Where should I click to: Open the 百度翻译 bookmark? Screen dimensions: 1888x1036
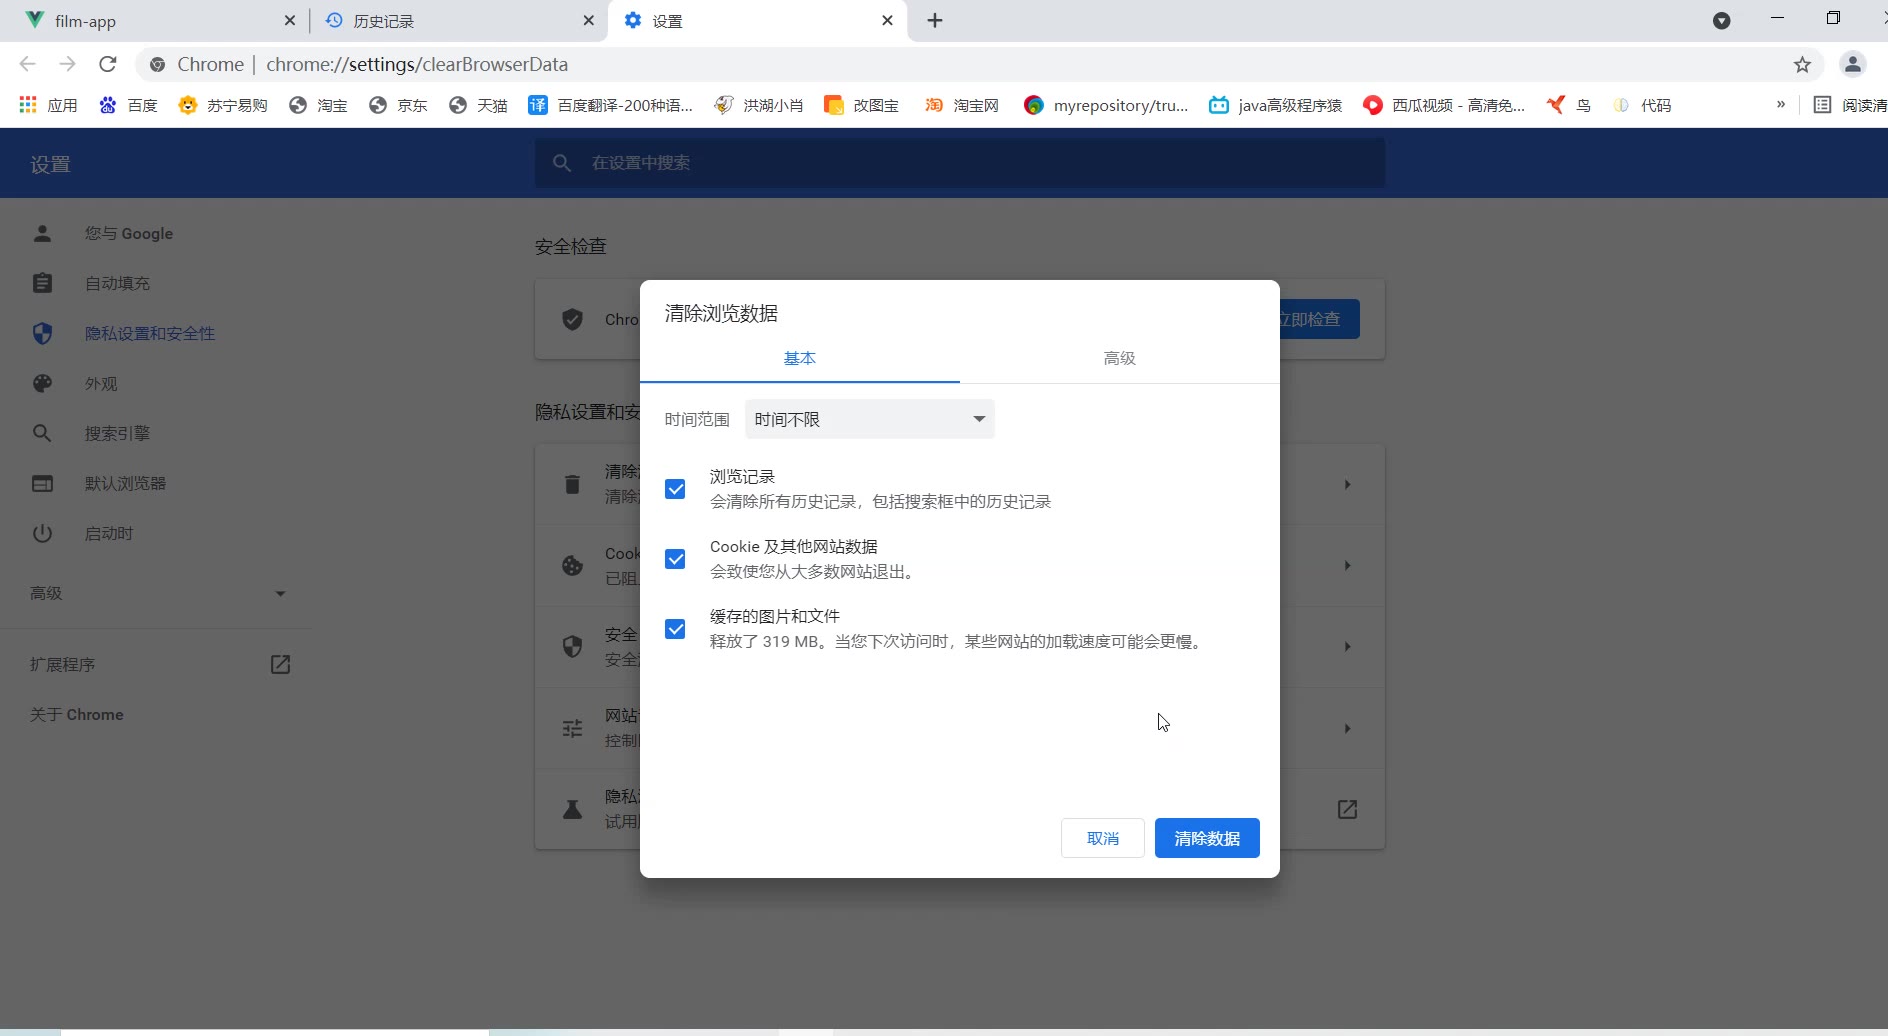(x=610, y=105)
